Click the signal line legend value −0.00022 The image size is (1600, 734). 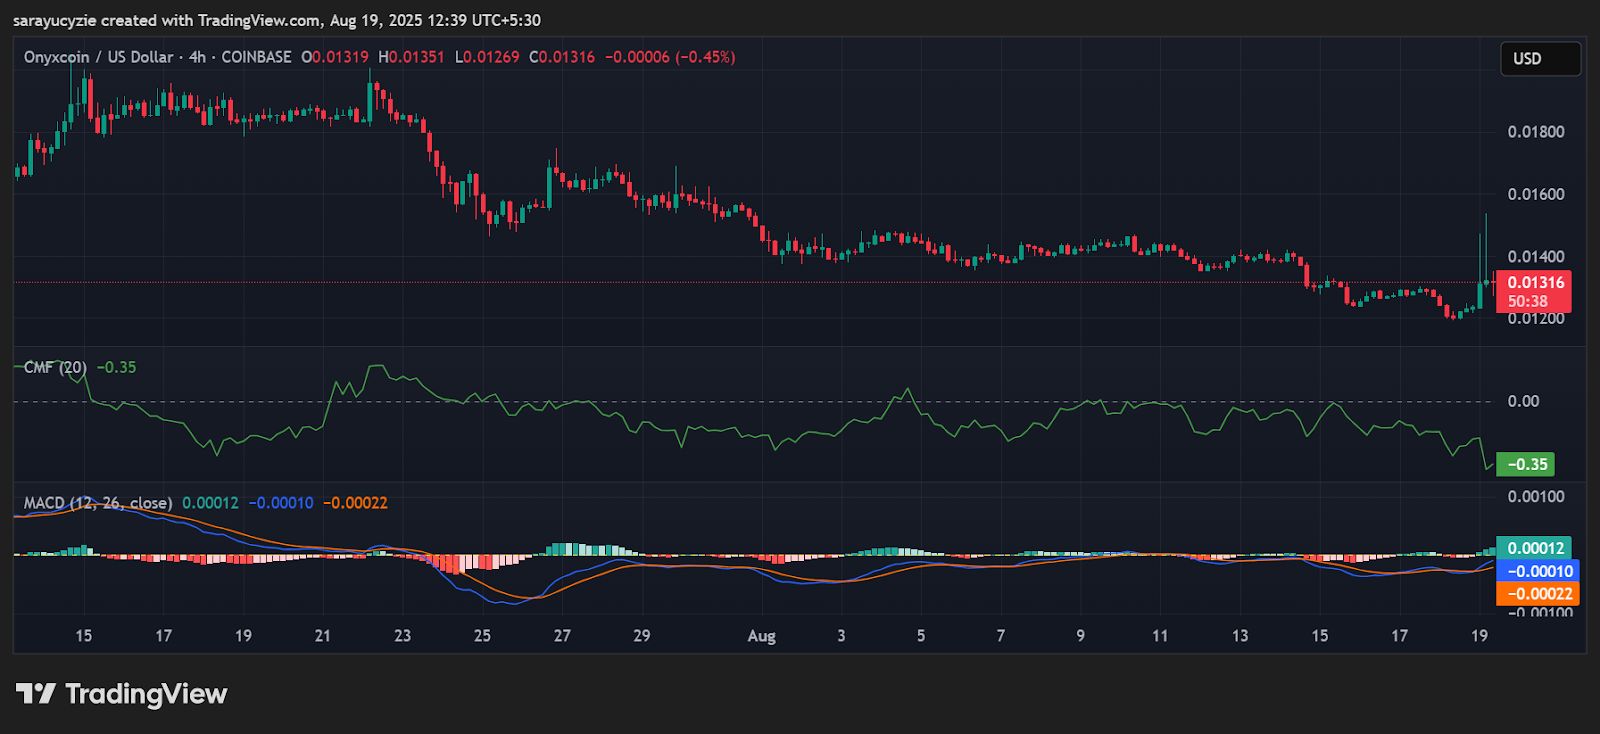(x=355, y=503)
